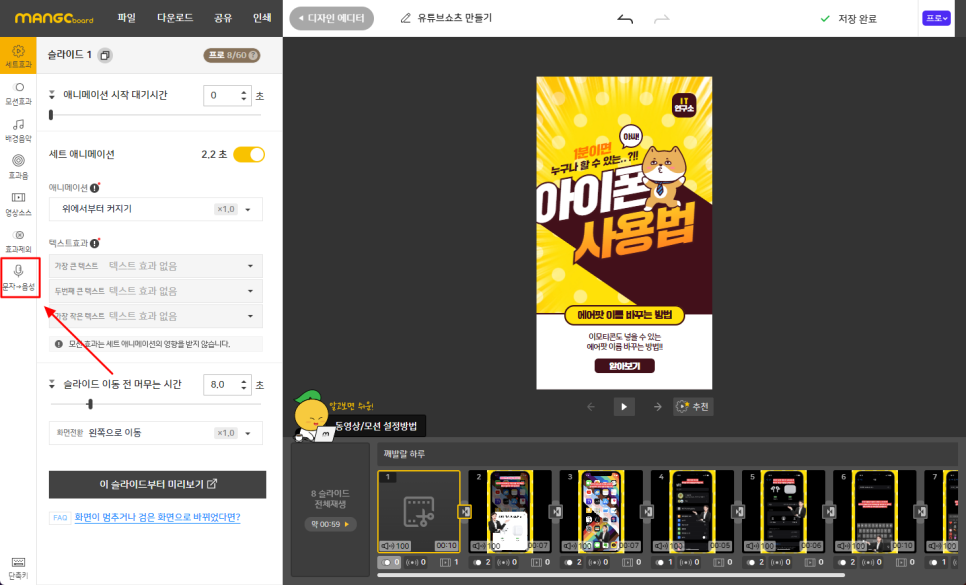This screenshot has width=966, height=585.
Task: Click the volume 100 icon on slide 1
Action: [395, 546]
